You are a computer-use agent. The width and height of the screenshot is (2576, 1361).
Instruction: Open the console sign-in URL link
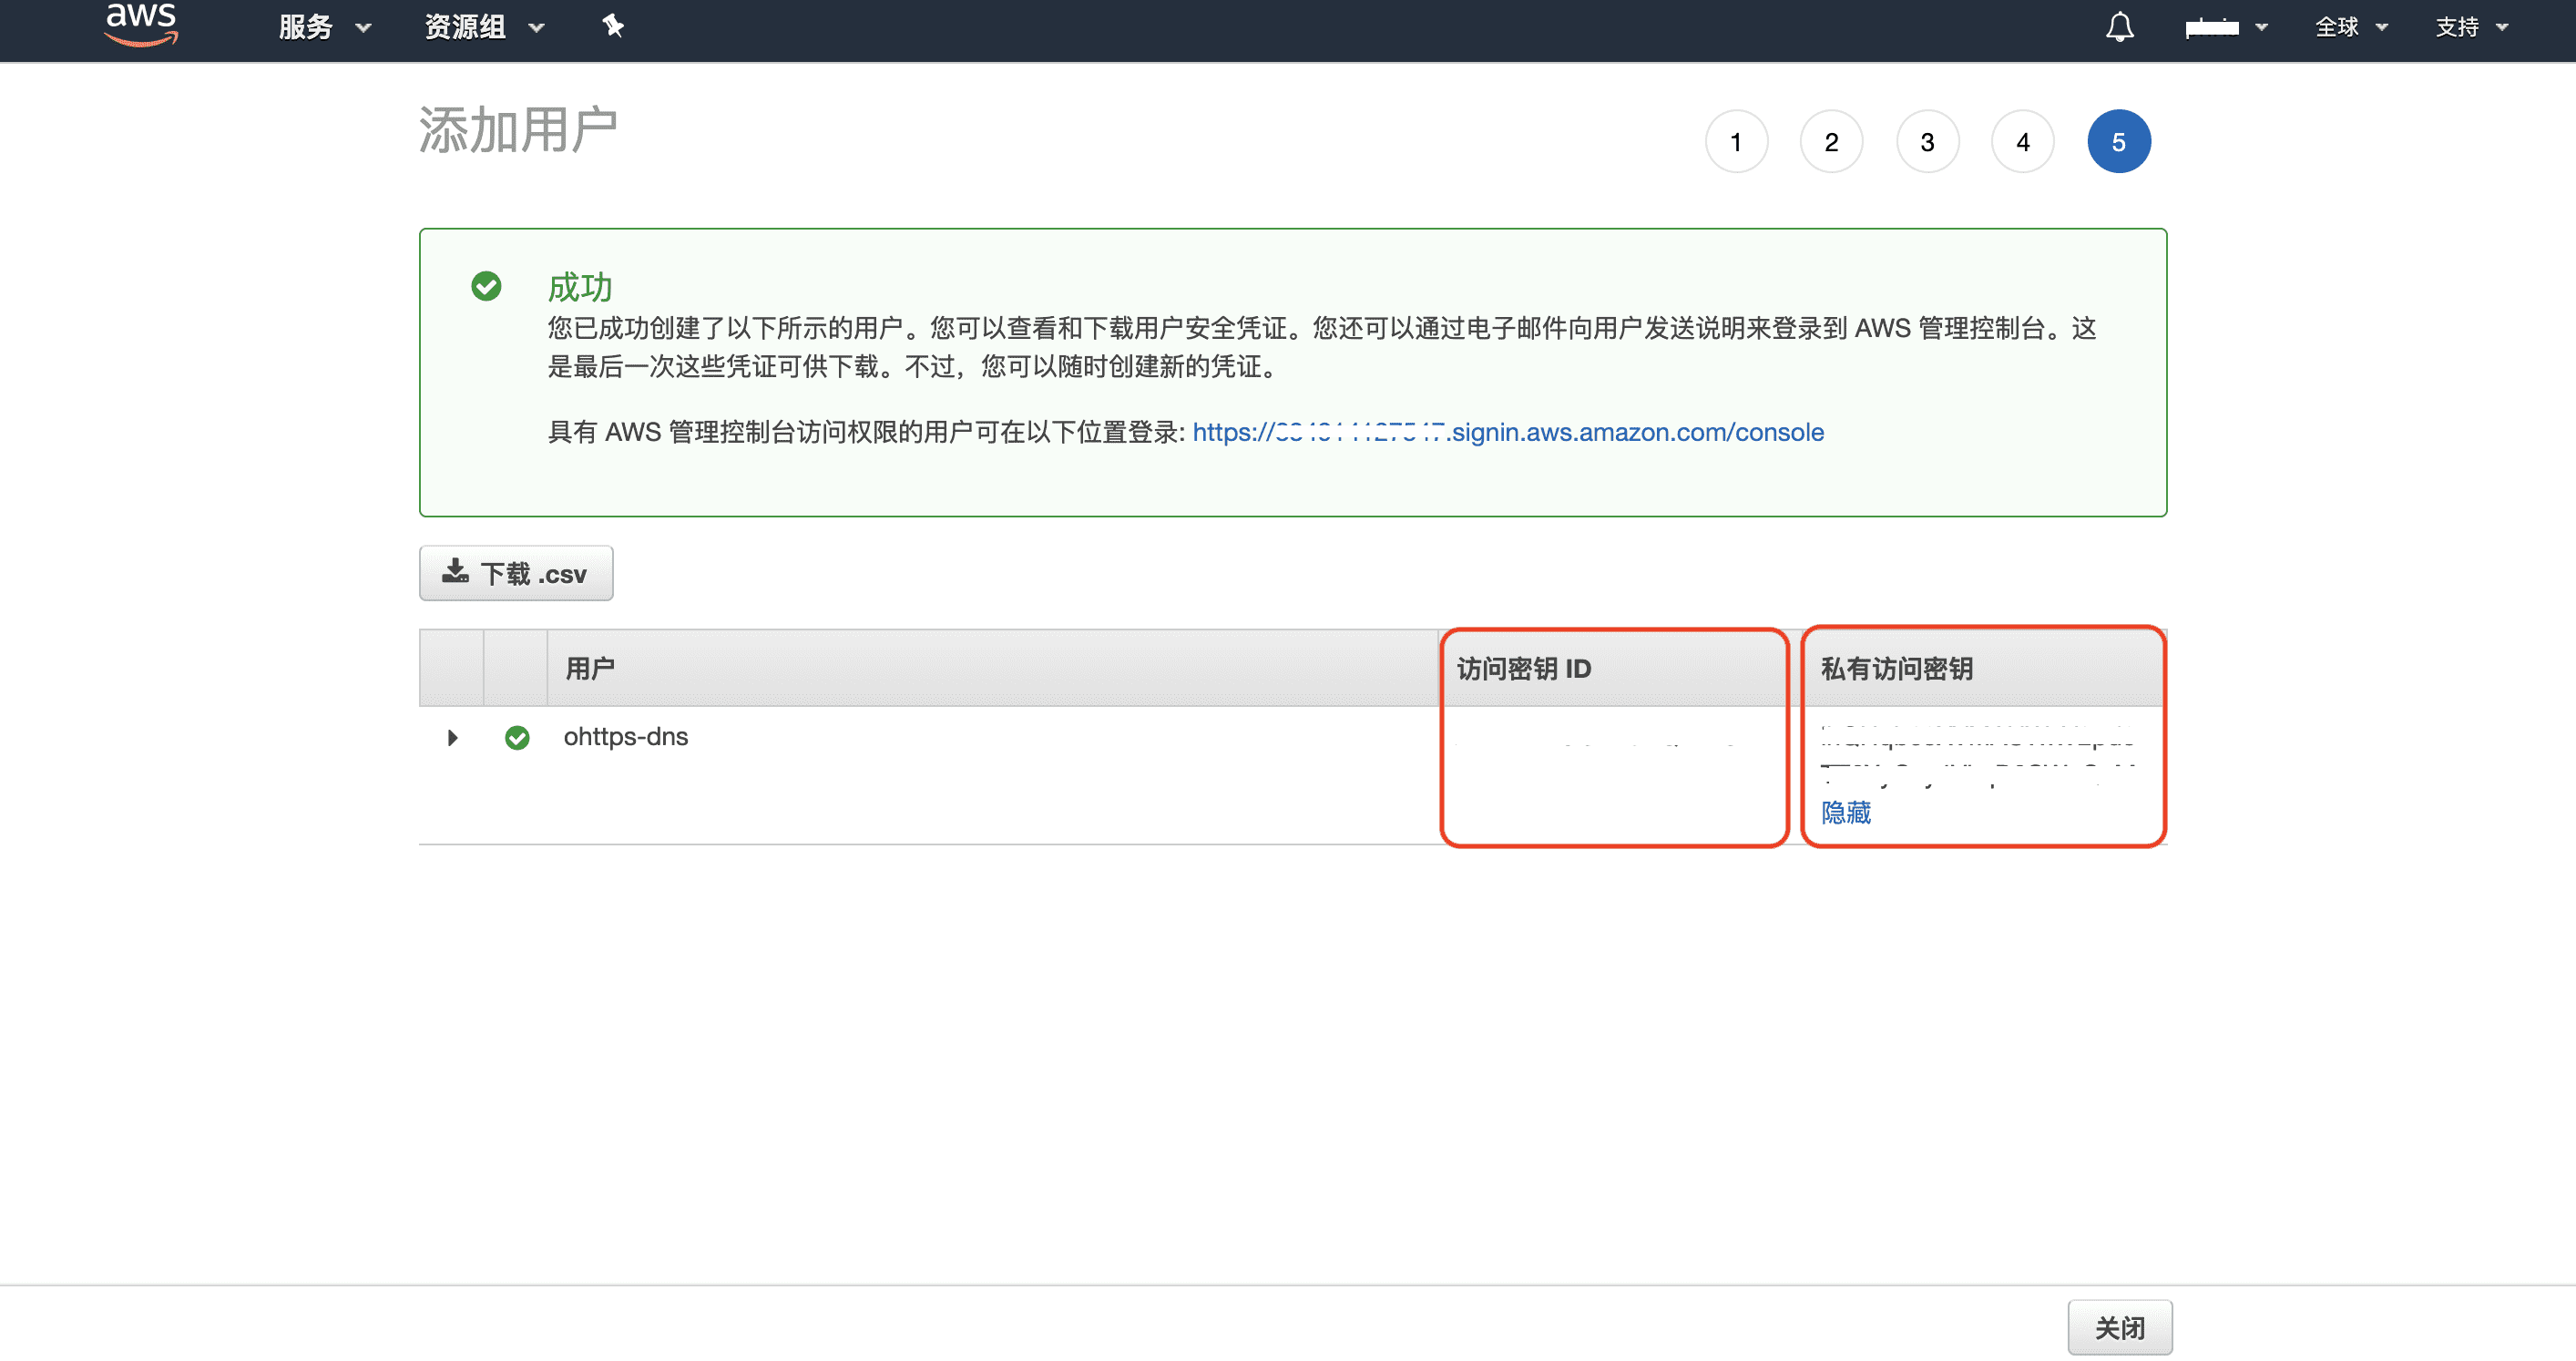click(1507, 432)
